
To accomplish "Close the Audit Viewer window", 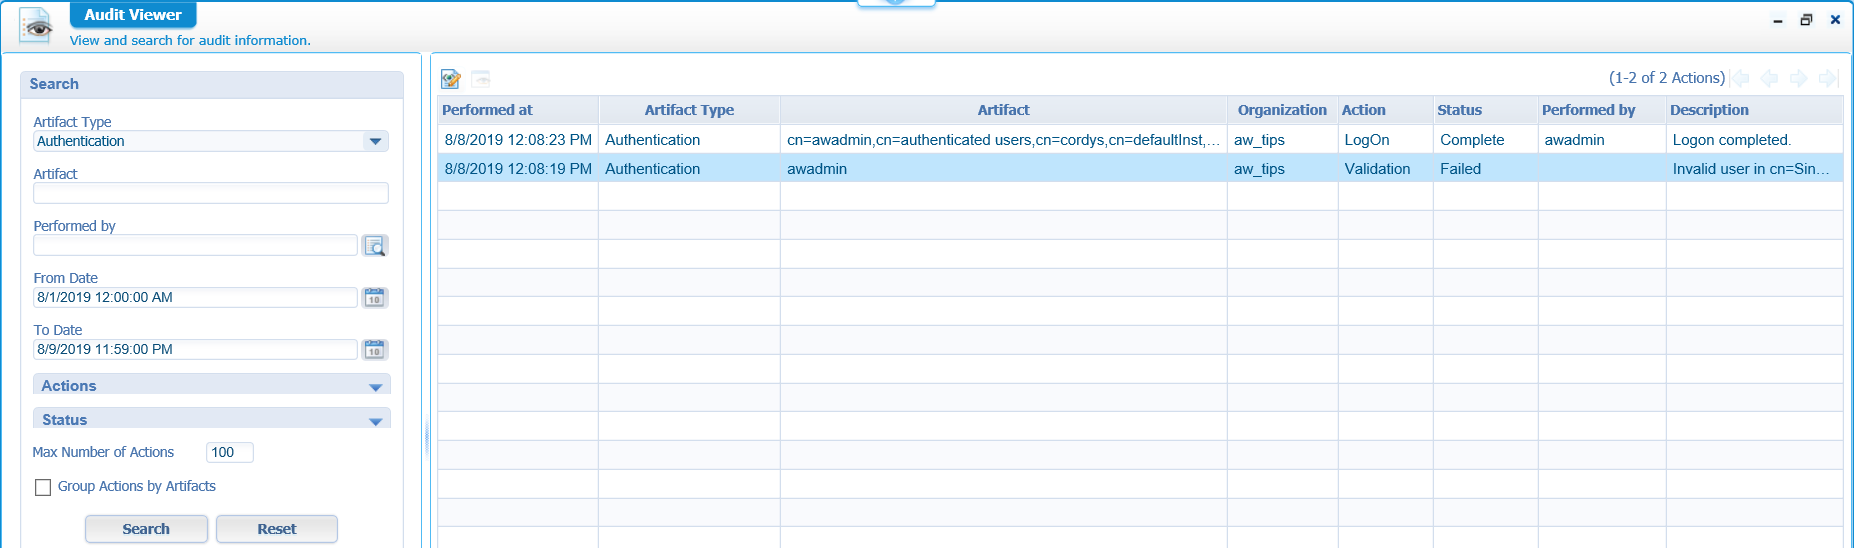I will tap(1835, 20).
